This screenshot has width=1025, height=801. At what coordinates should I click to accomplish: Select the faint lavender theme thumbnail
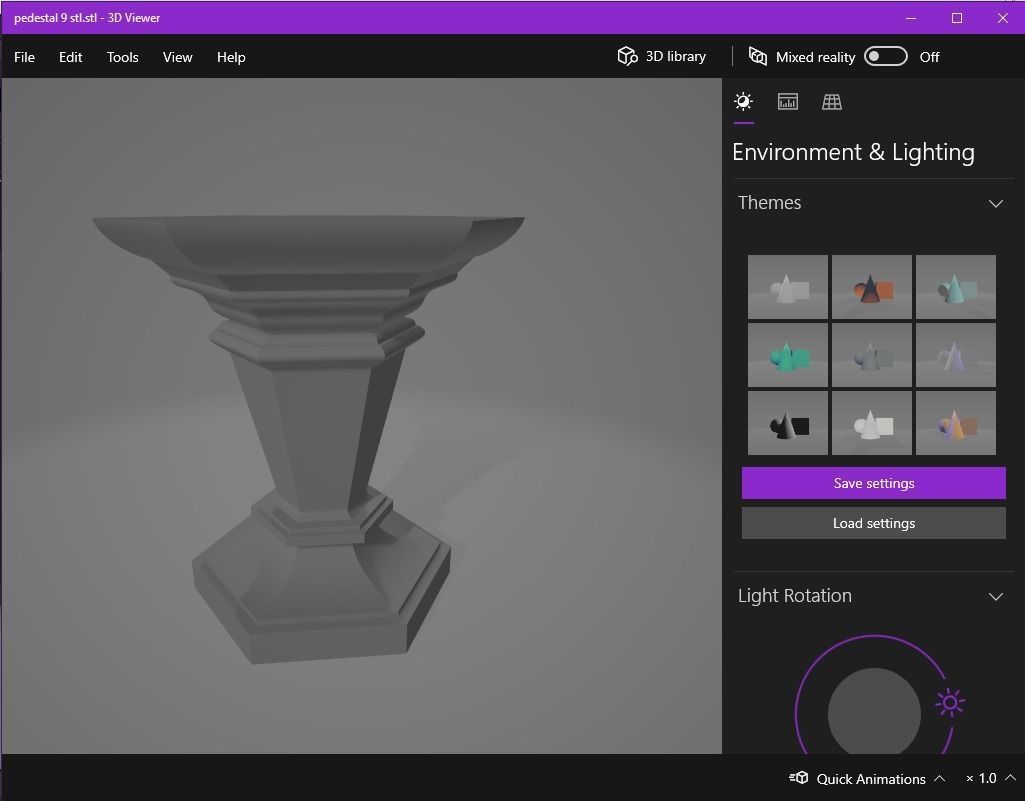point(956,355)
